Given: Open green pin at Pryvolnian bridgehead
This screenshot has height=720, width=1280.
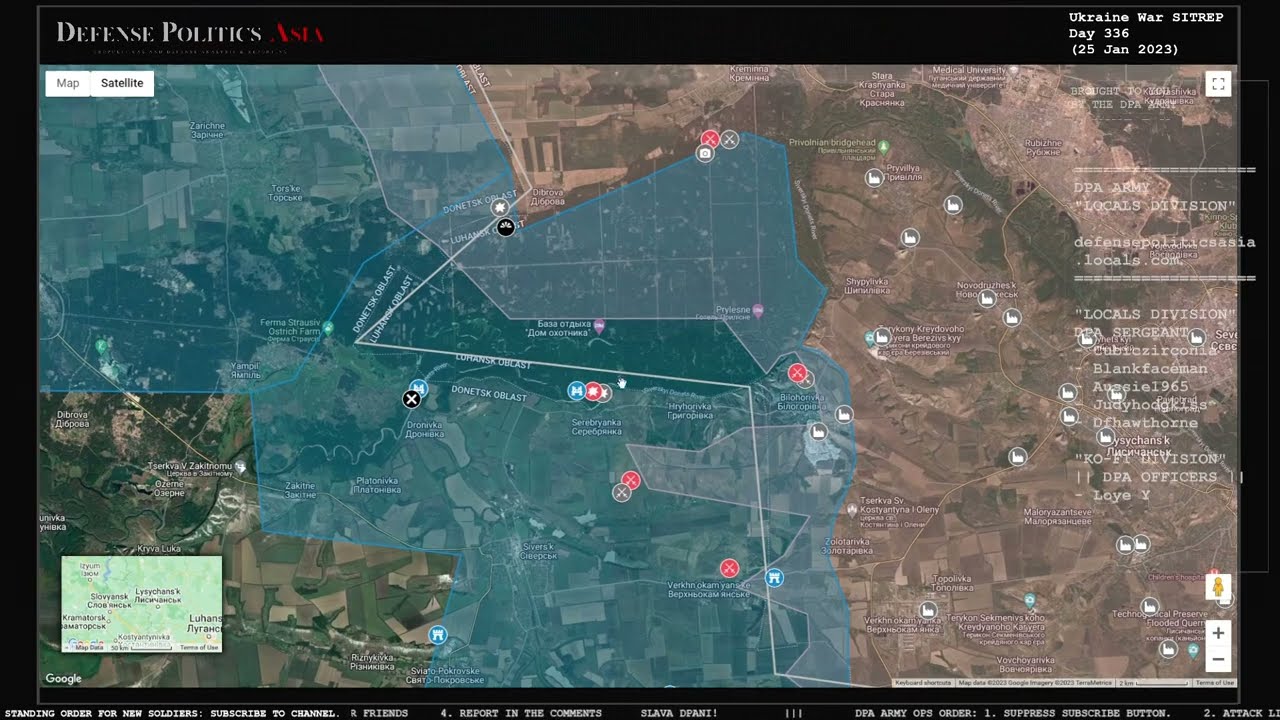Looking at the screenshot, I should pyautogui.click(x=883, y=147).
